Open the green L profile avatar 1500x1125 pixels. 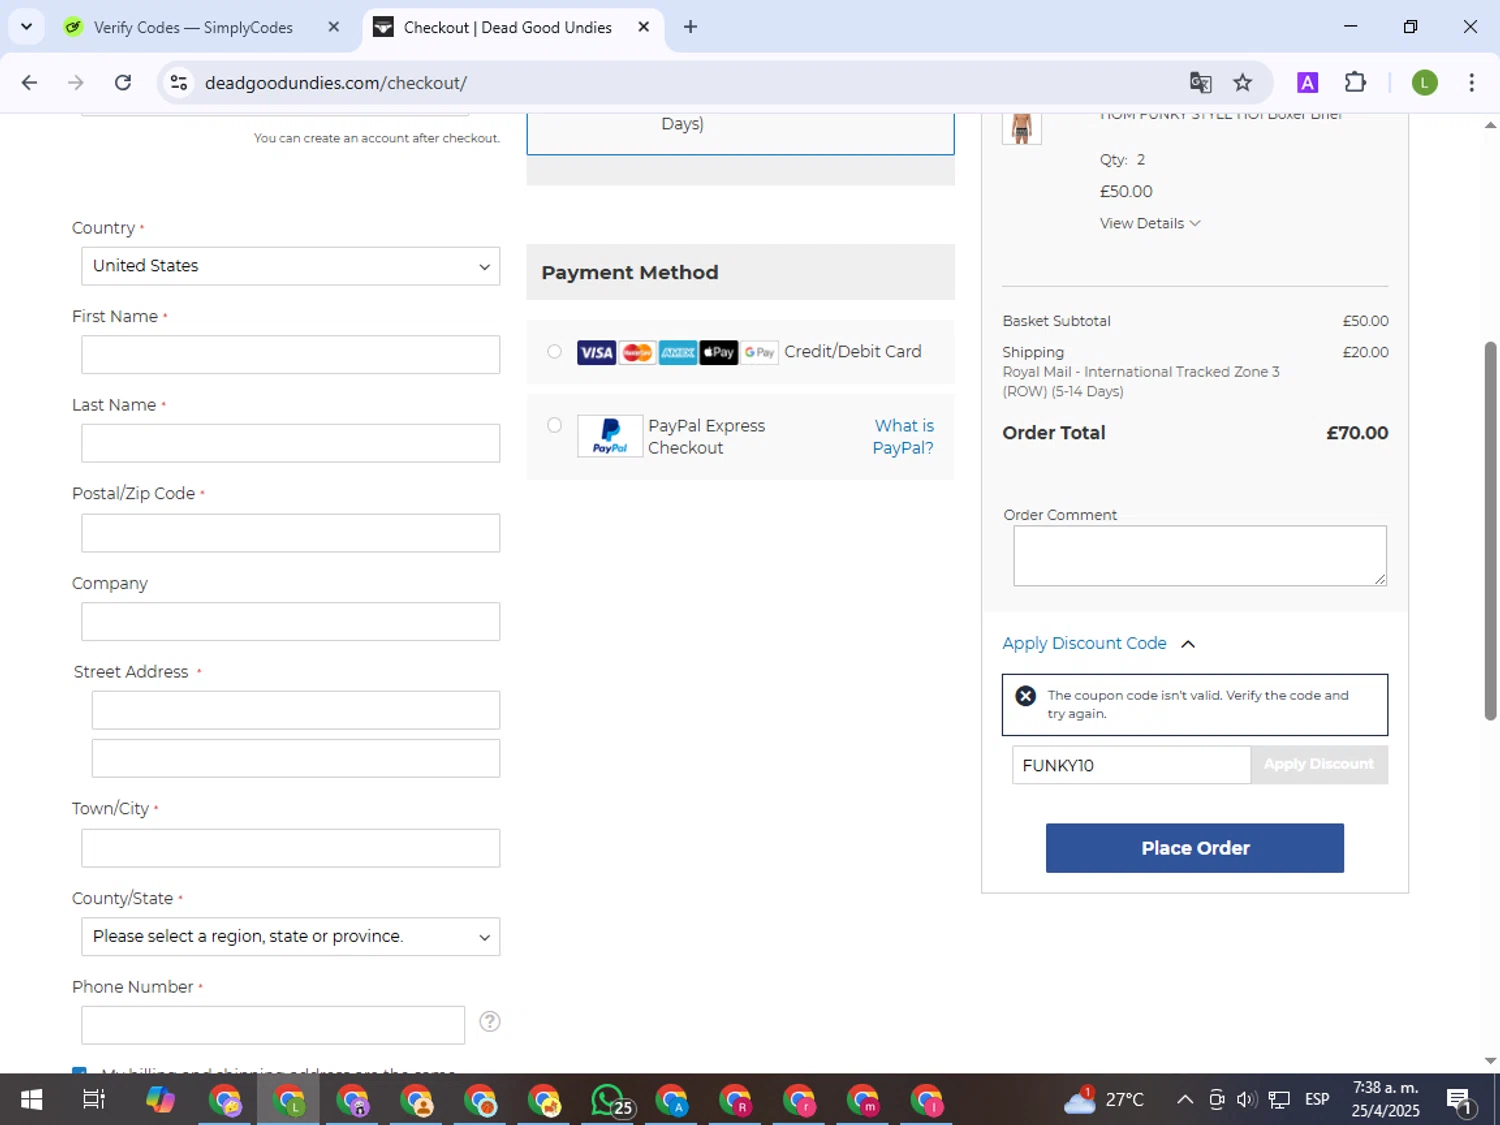coord(1424,83)
